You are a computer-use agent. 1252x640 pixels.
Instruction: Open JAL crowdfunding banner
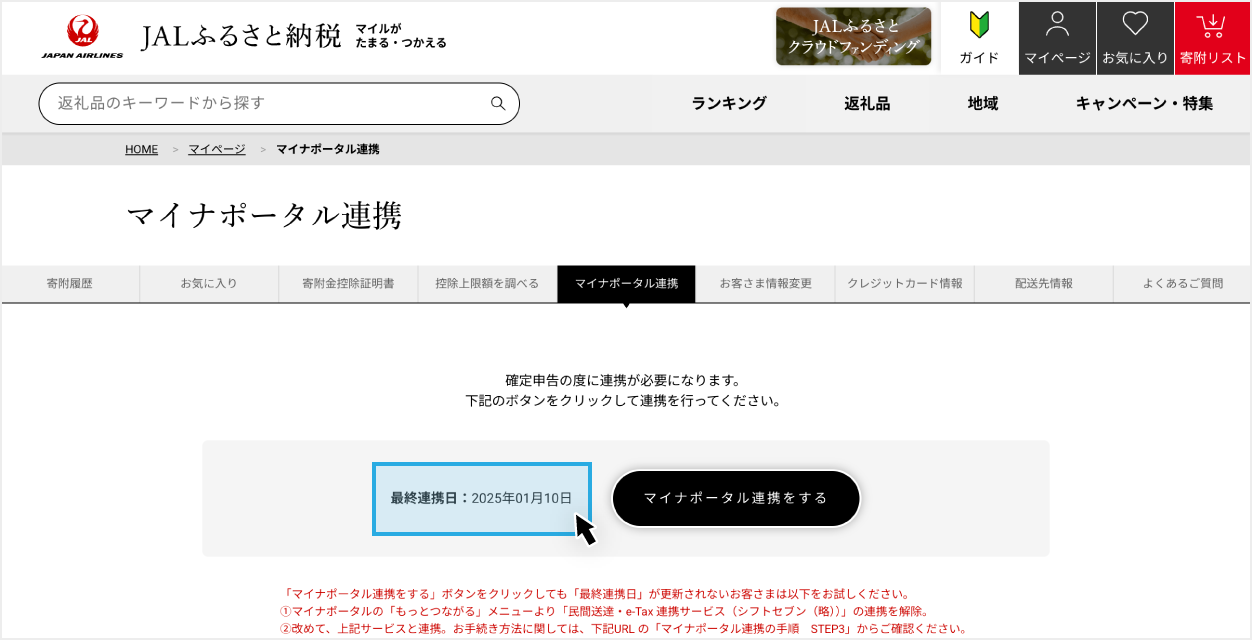853,37
